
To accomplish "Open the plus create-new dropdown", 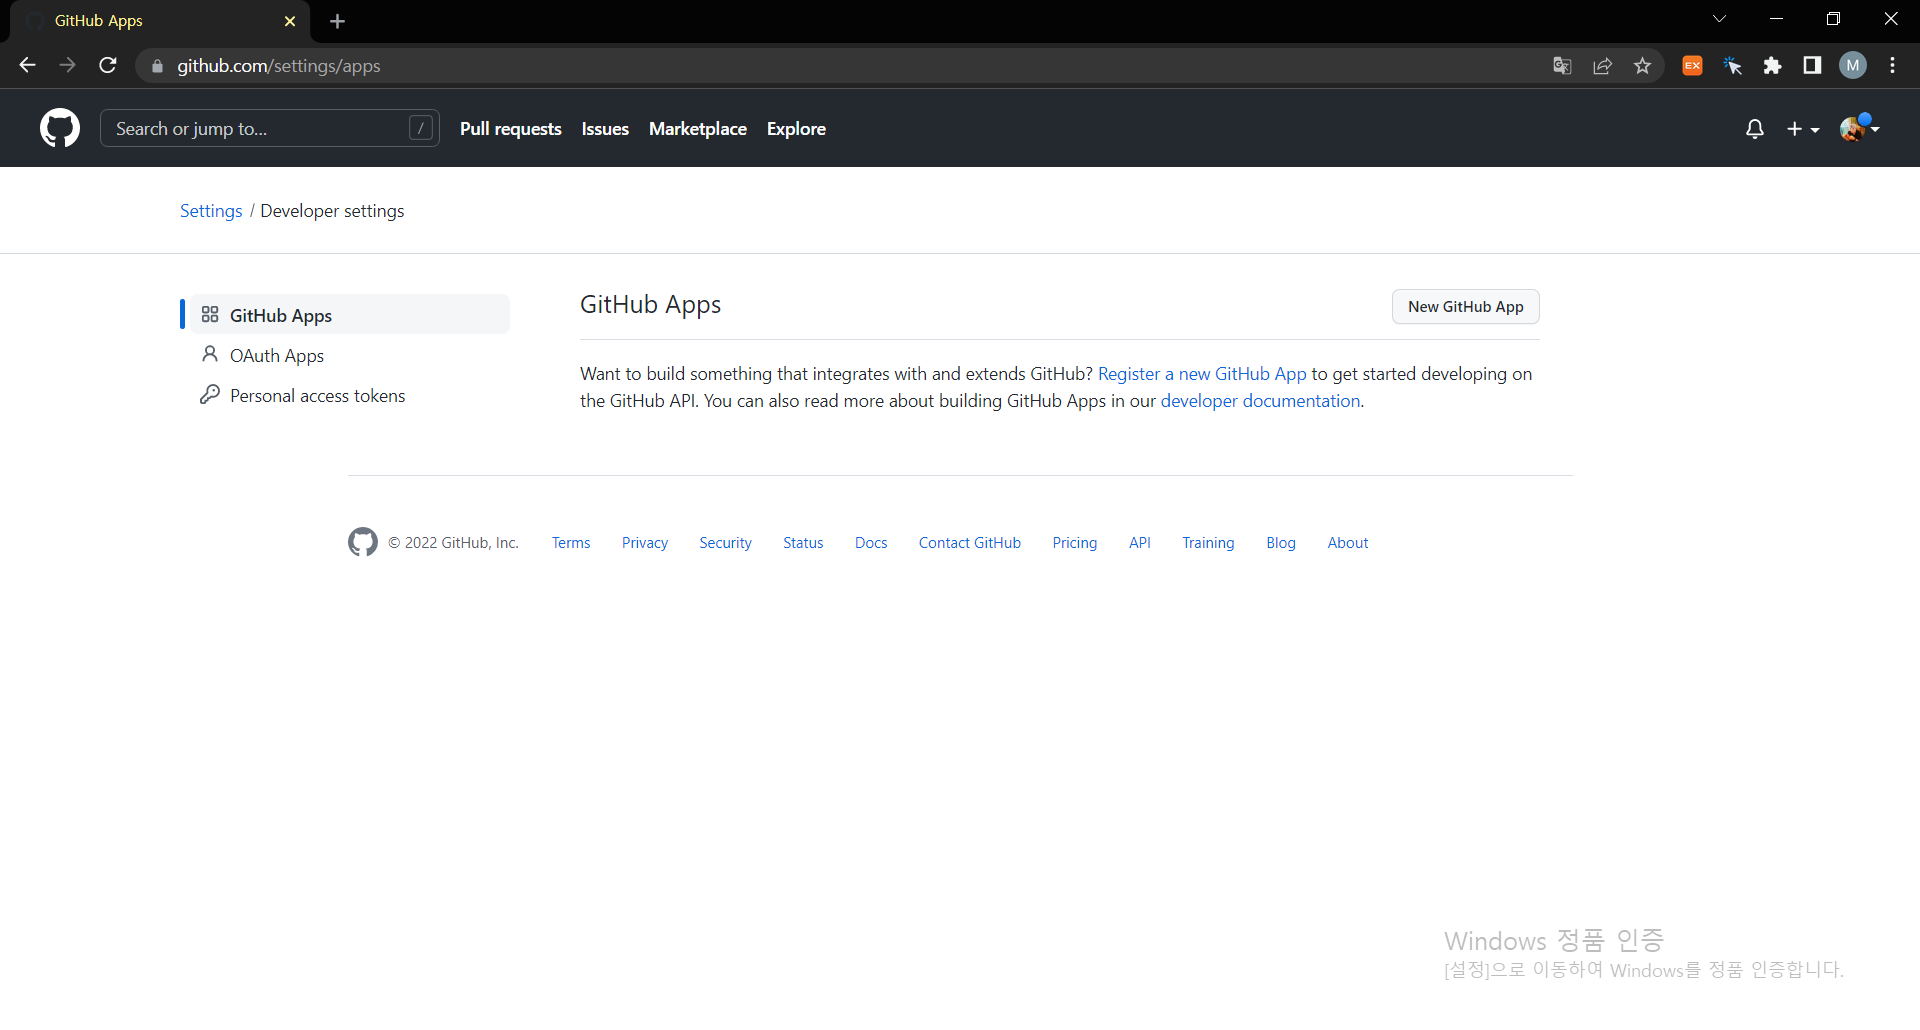I will coord(1803,129).
